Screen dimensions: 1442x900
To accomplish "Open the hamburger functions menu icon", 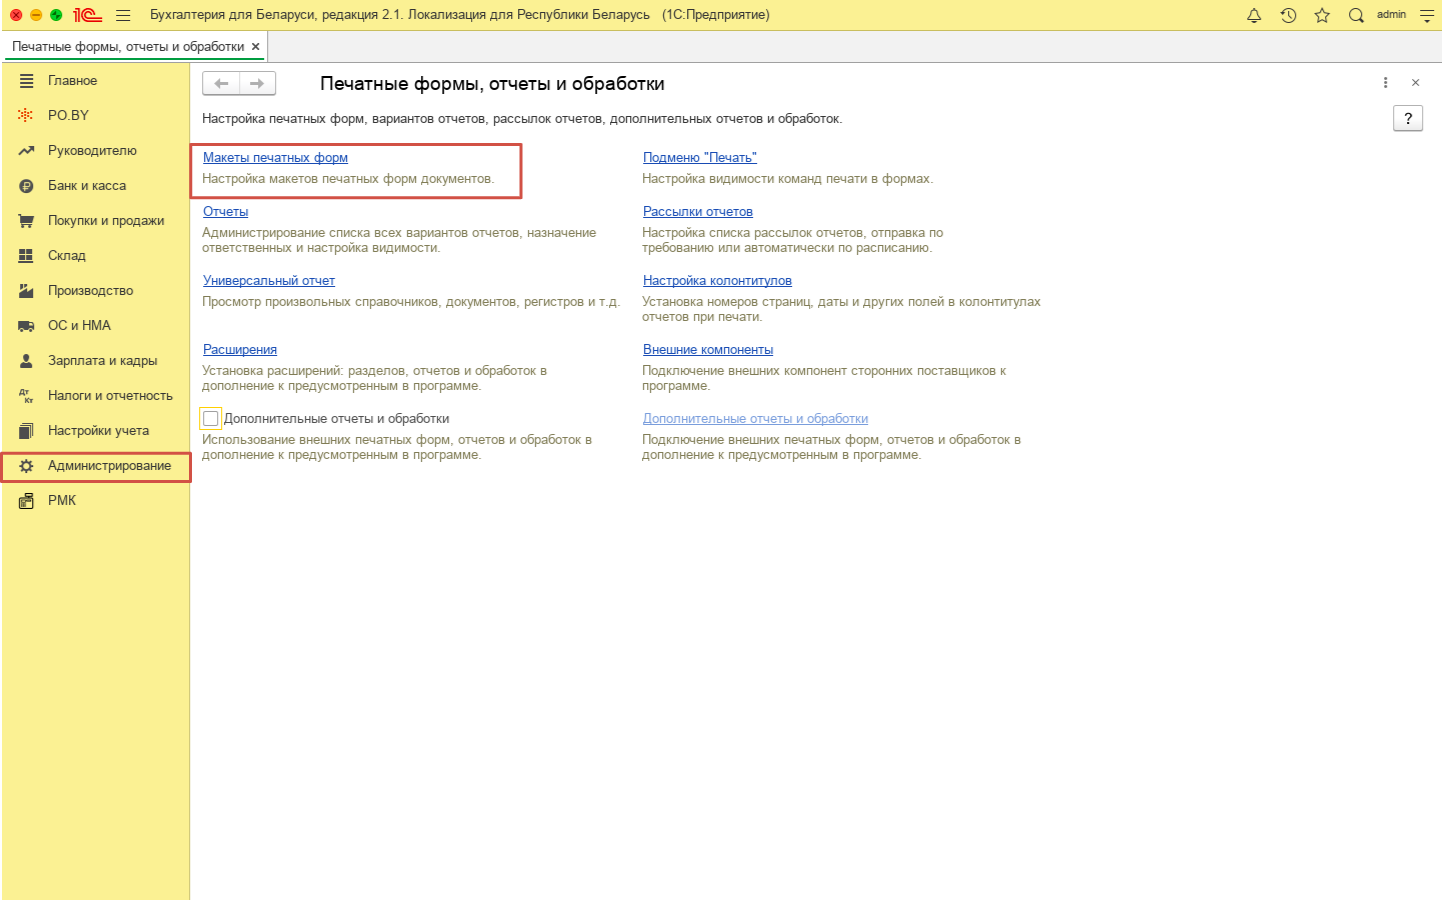I will (123, 15).
